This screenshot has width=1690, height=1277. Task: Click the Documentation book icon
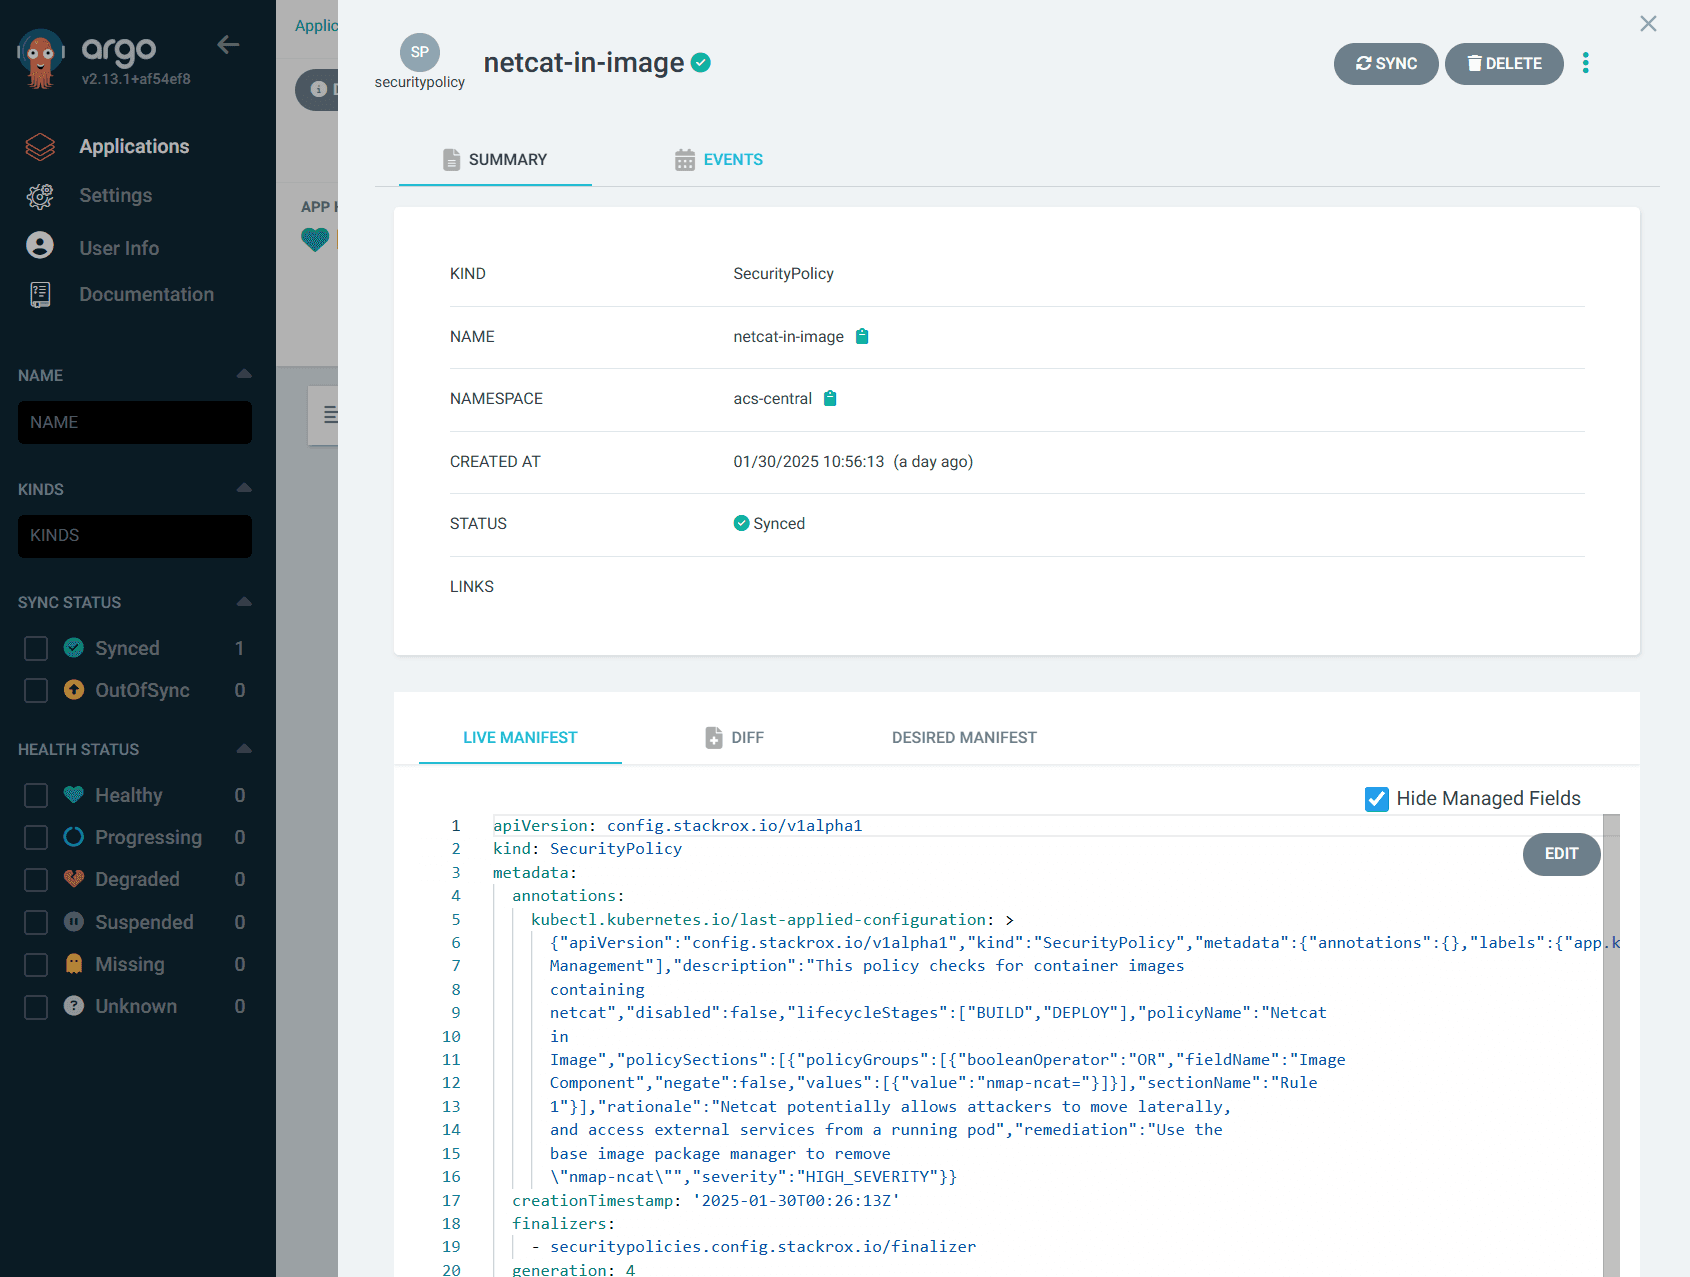pos(40,294)
